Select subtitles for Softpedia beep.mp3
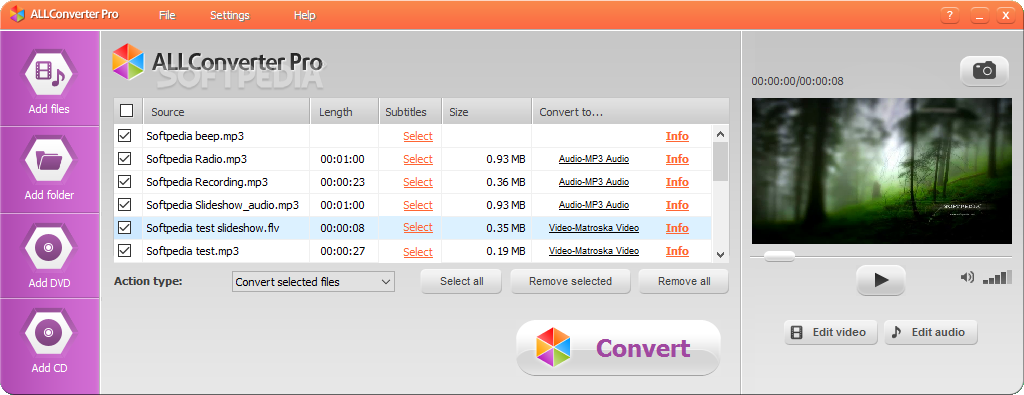Screen dimensions: 1024x395 418,136
